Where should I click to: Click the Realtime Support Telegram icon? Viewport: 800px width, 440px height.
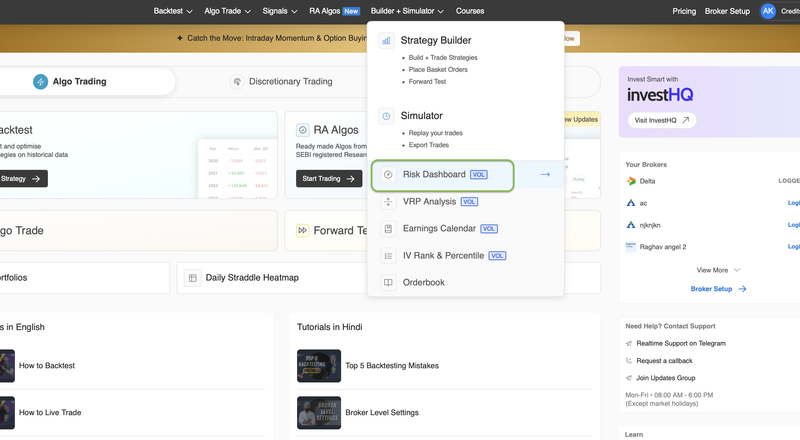click(x=629, y=344)
